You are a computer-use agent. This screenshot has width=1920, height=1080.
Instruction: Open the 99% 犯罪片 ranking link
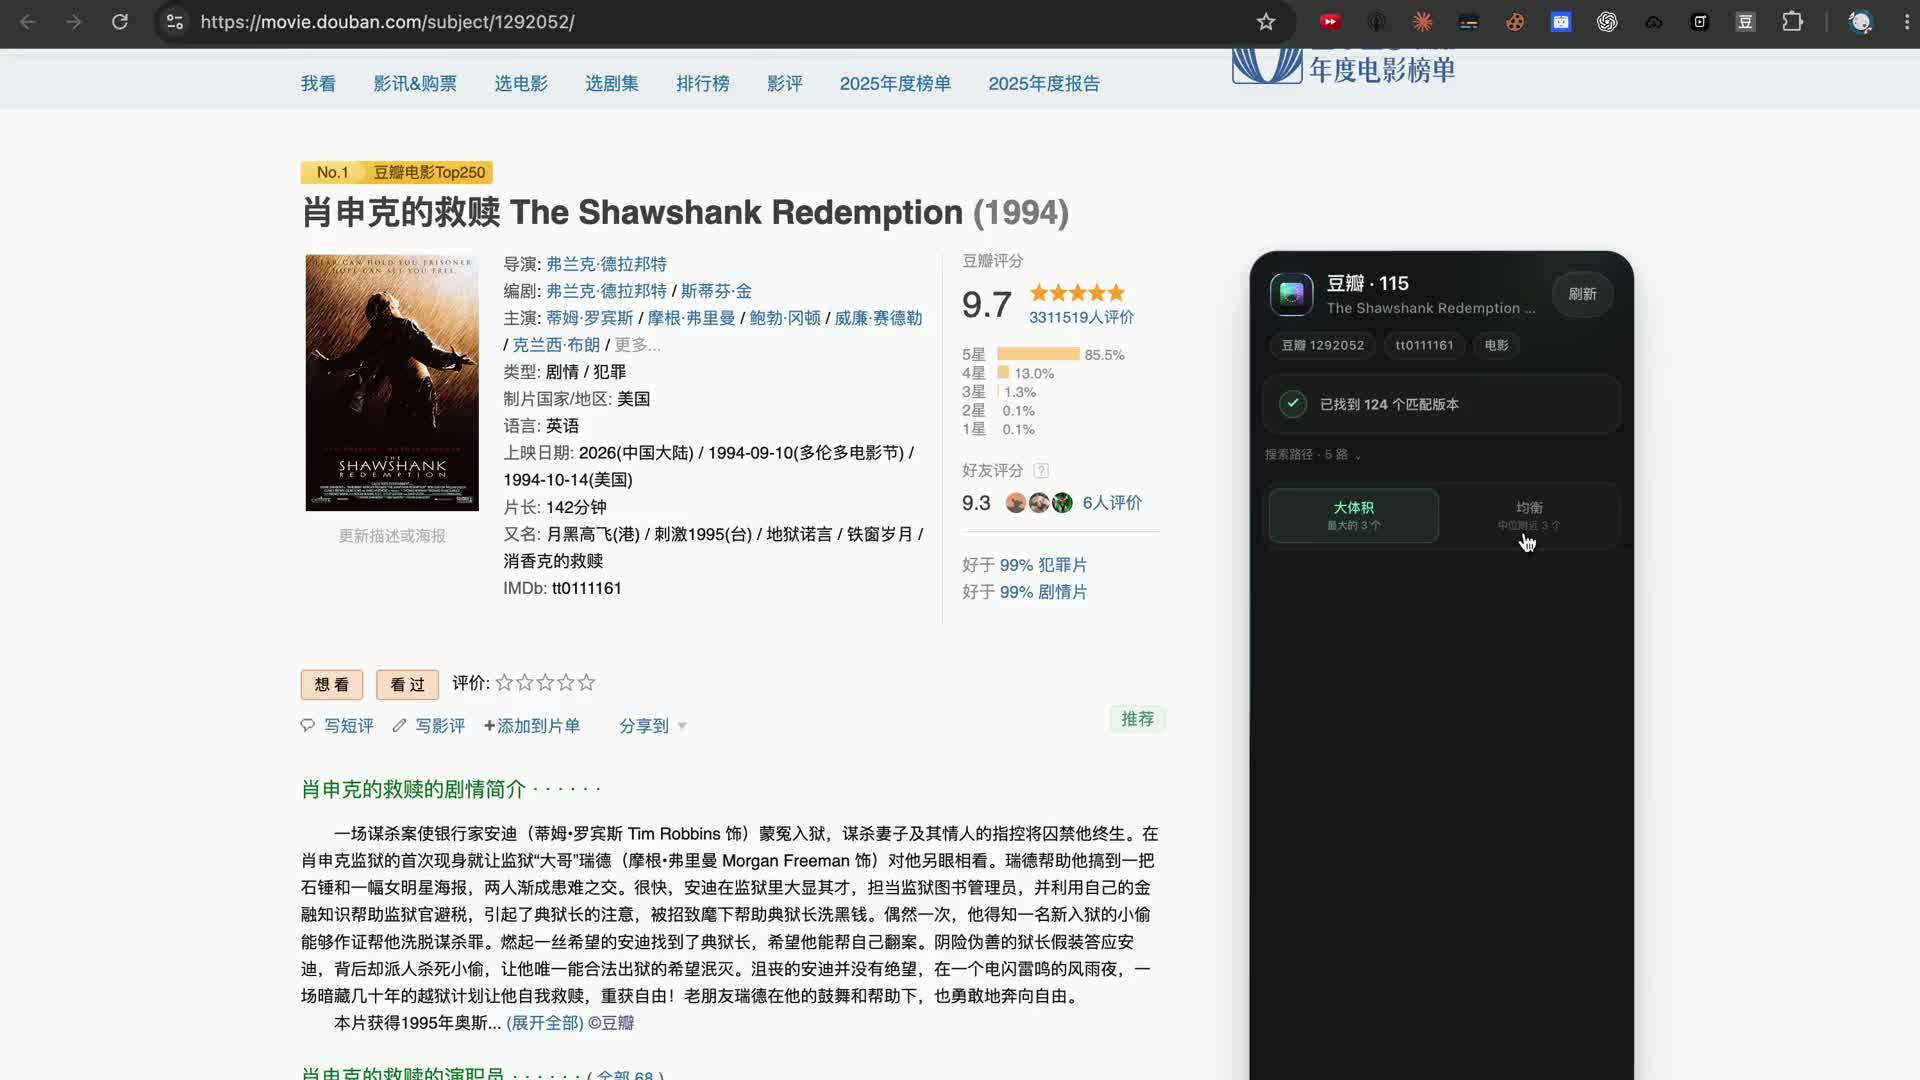pos(1043,565)
